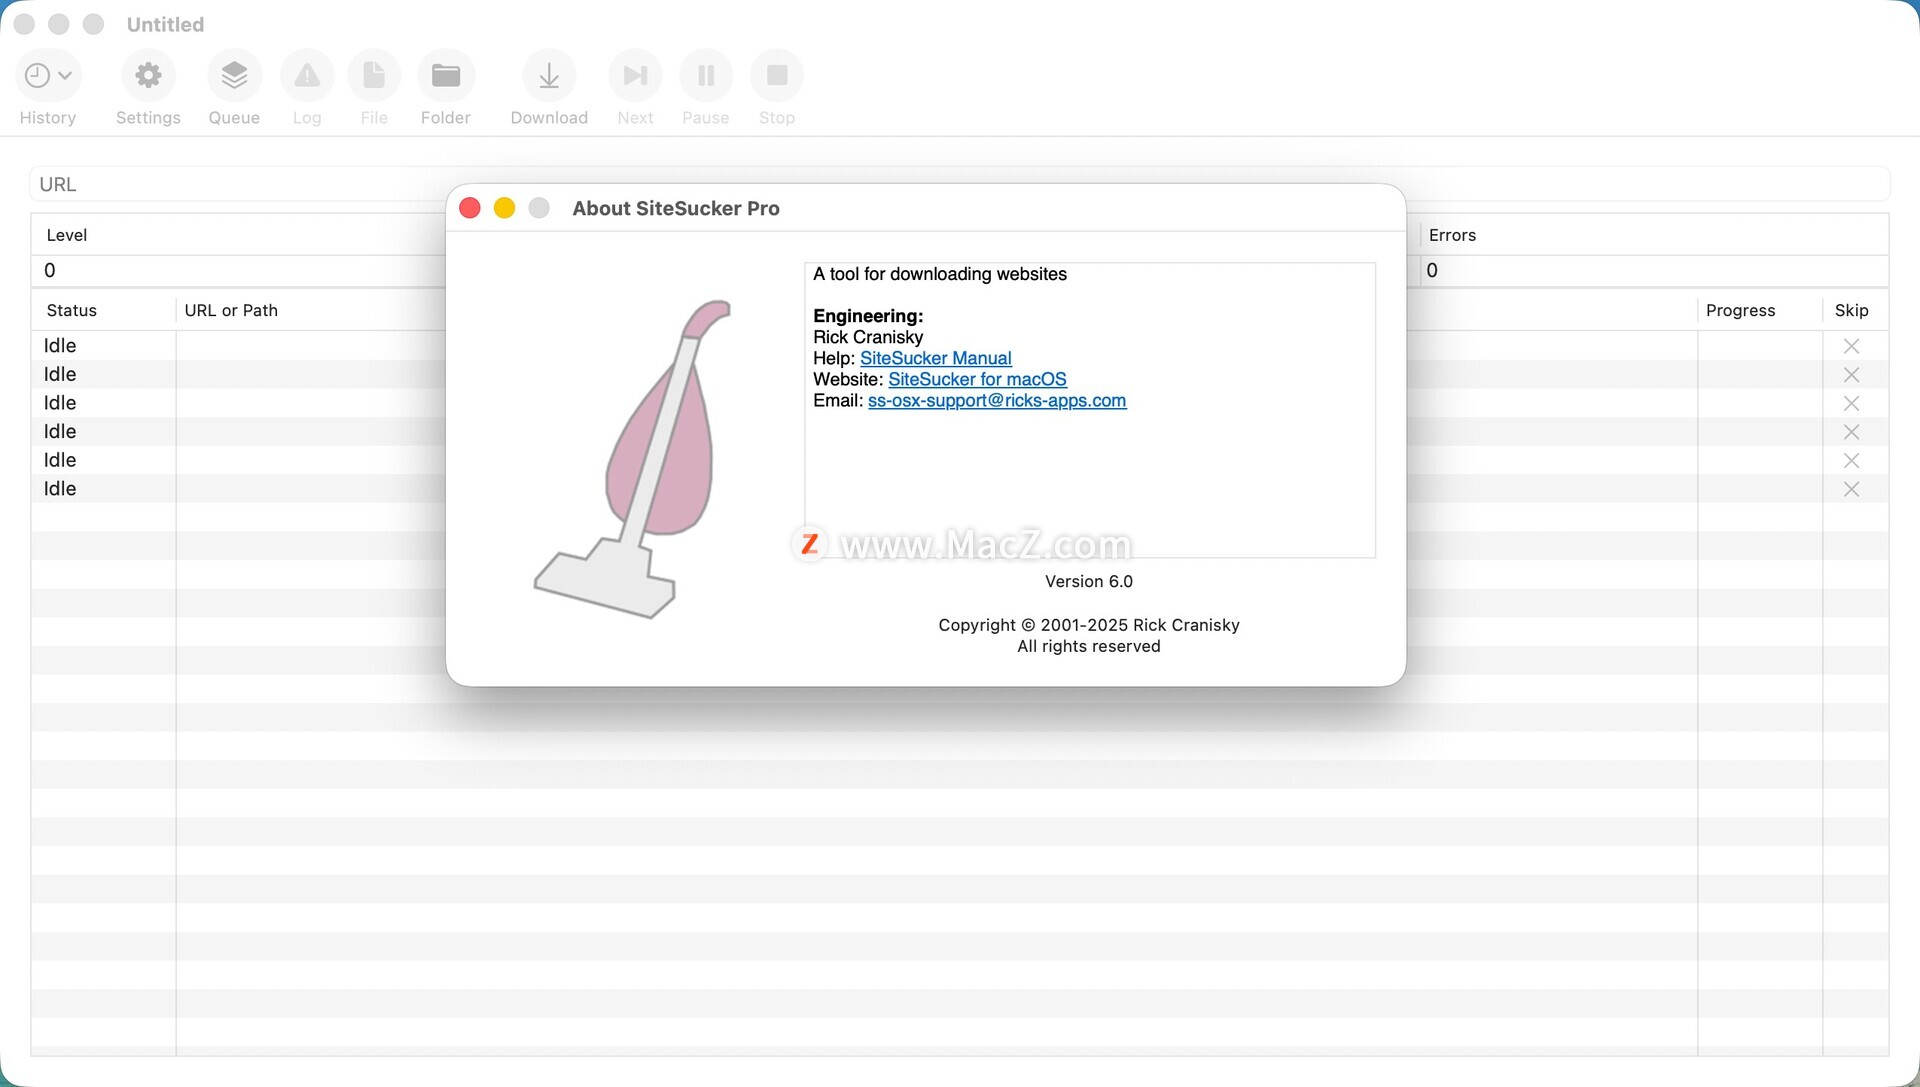1920x1087 pixels.
Task: Click the Next skip-forward icon
Action: [x=635, y=76]
